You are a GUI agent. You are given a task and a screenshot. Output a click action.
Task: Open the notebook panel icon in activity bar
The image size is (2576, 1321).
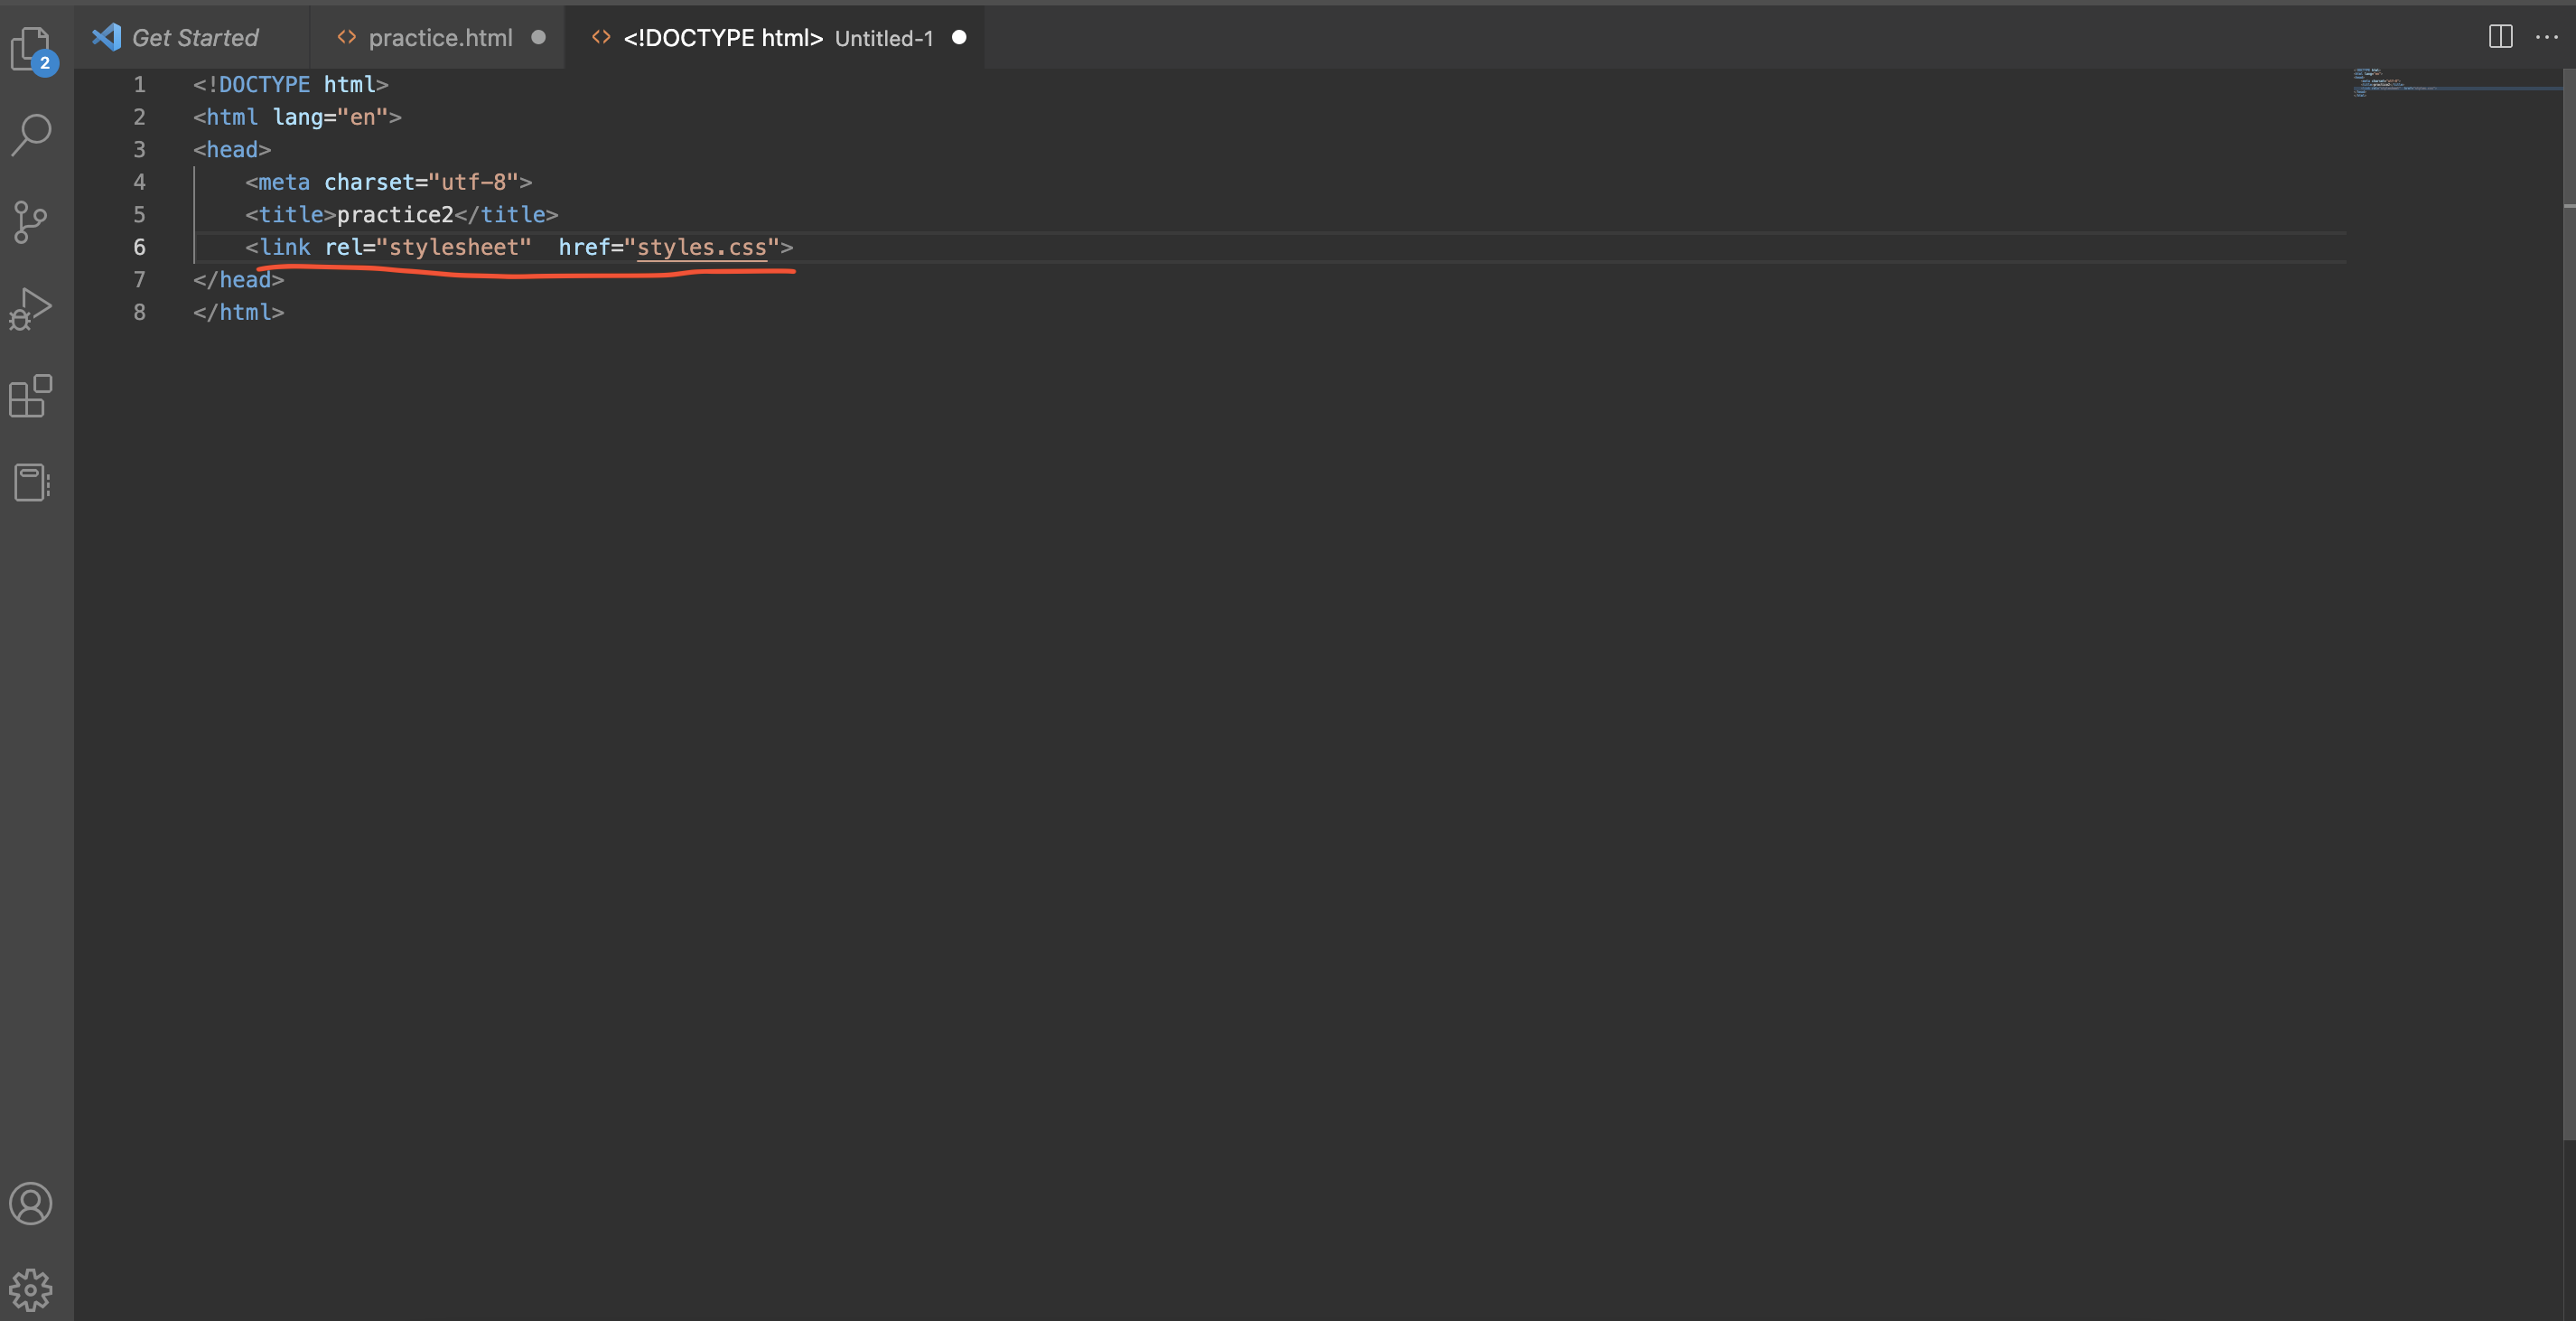click(x=31, y=483)
